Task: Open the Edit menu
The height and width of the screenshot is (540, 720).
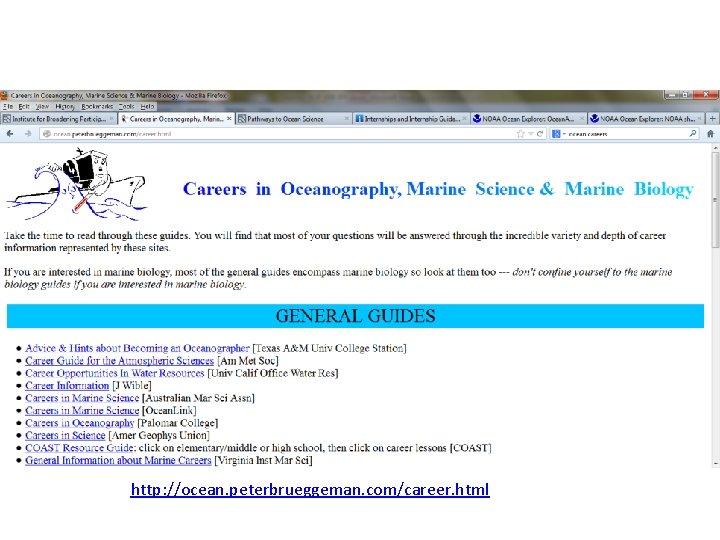Action: (24, 107)
